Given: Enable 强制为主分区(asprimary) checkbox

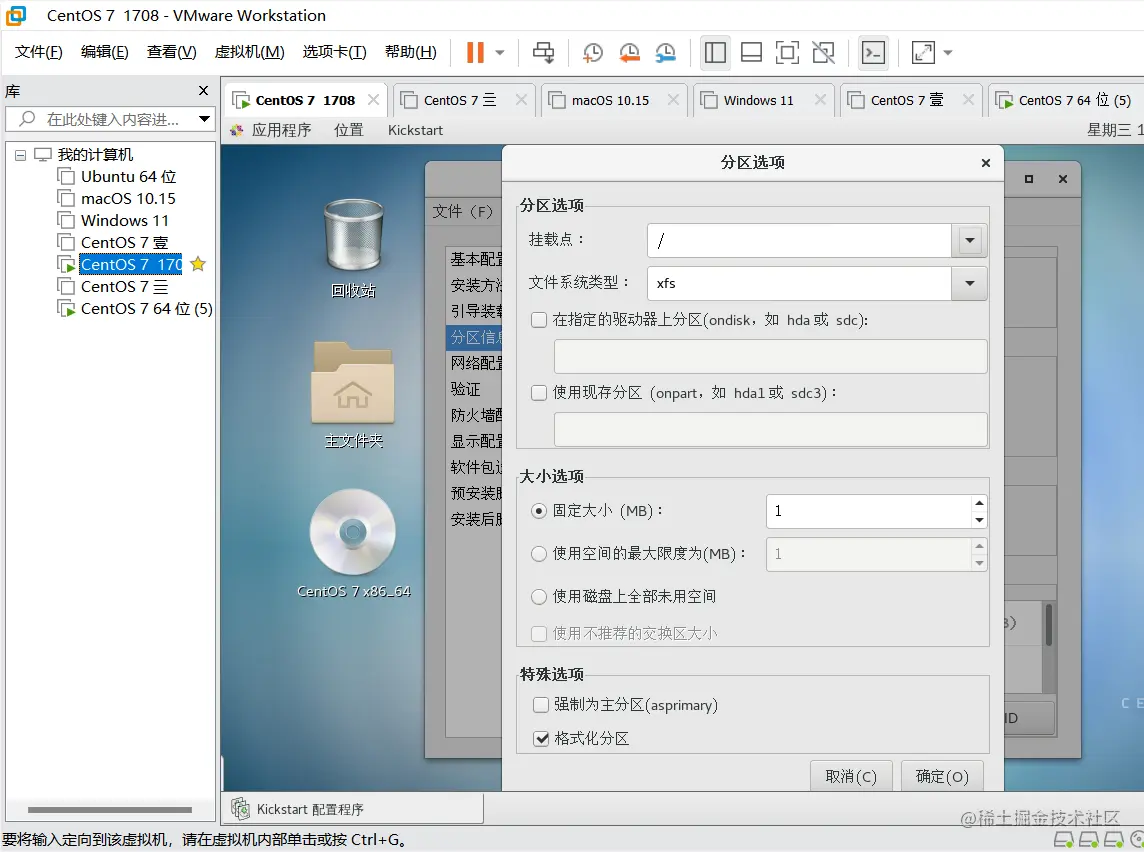Looking at the screenshot, I should (541, 705).
